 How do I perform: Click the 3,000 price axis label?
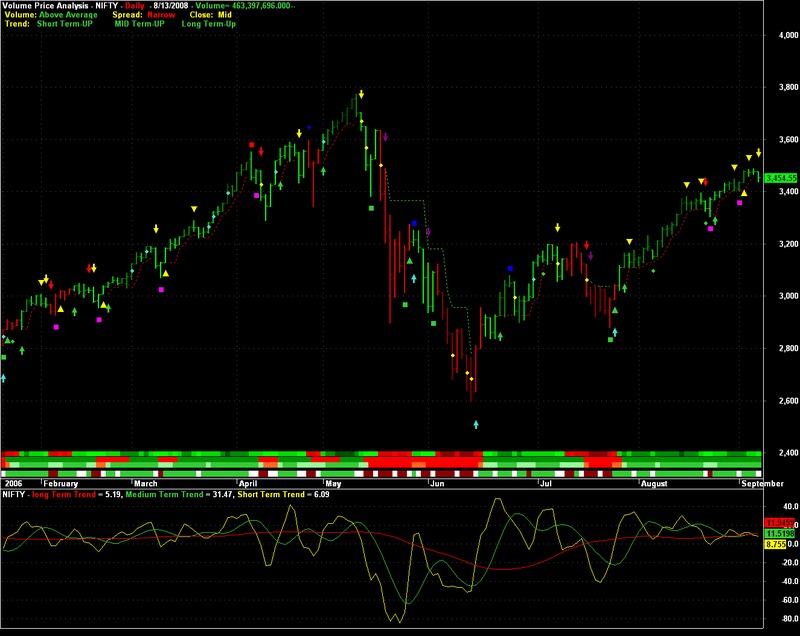tap(788, 296)
